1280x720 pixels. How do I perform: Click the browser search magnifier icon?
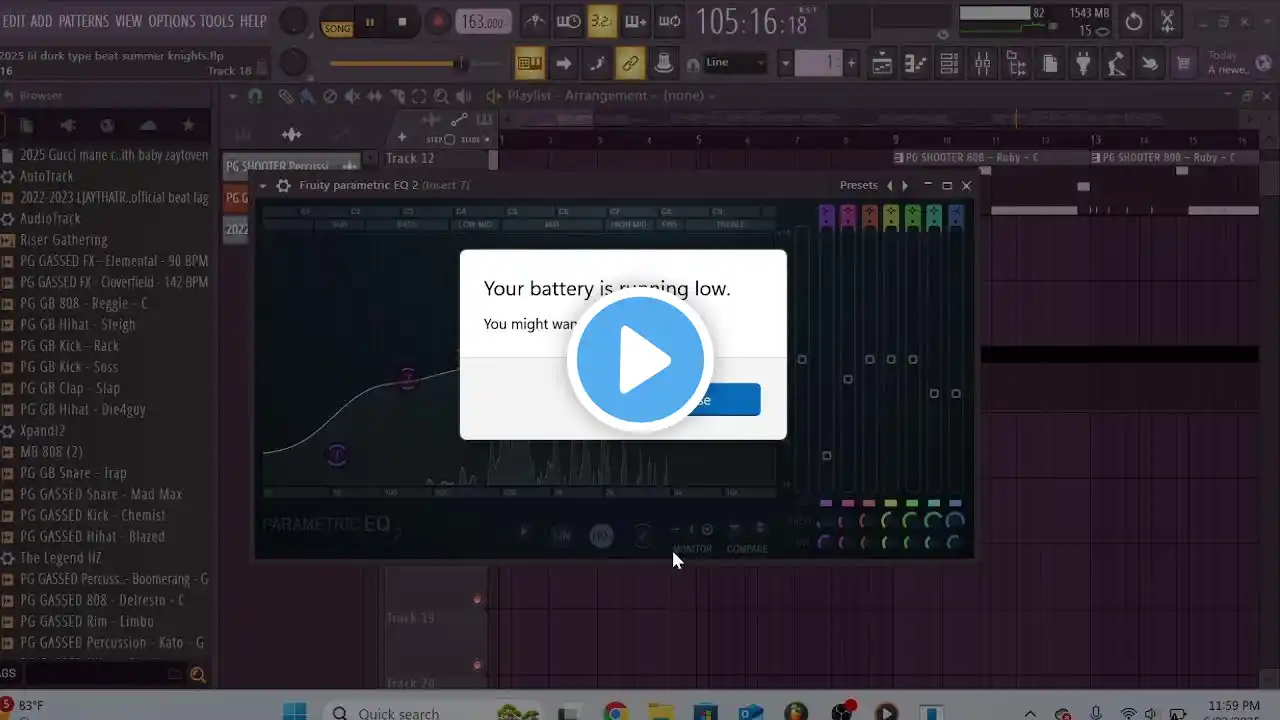(x=198, y=675)
